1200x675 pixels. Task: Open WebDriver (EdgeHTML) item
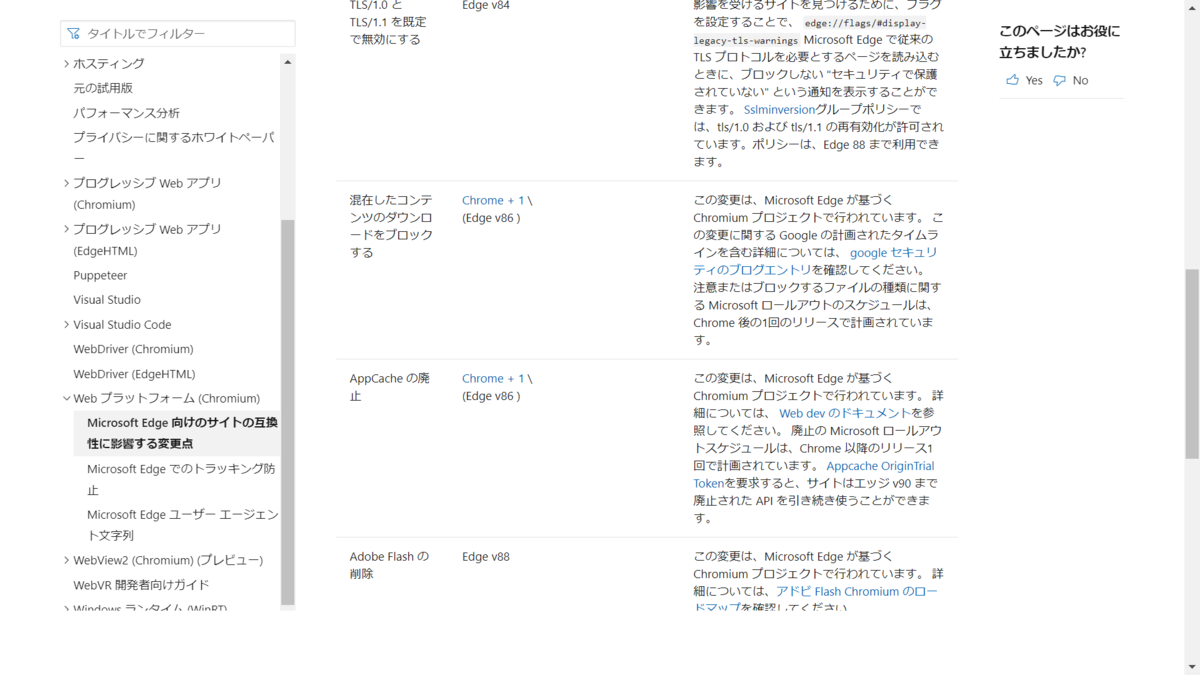point(134,374)
